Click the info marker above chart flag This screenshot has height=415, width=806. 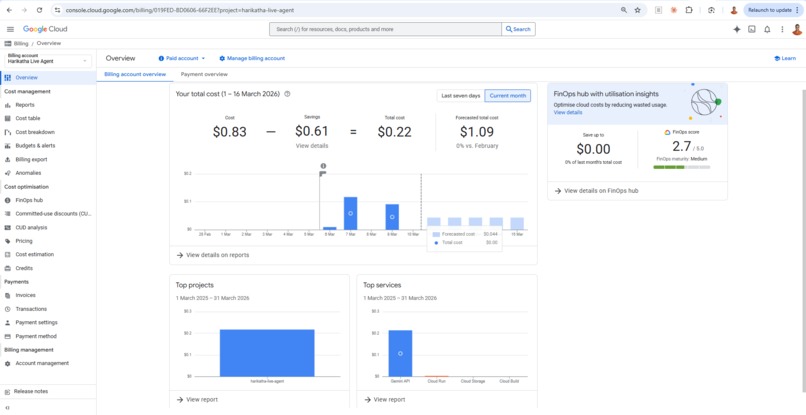[x=323, y=166]
